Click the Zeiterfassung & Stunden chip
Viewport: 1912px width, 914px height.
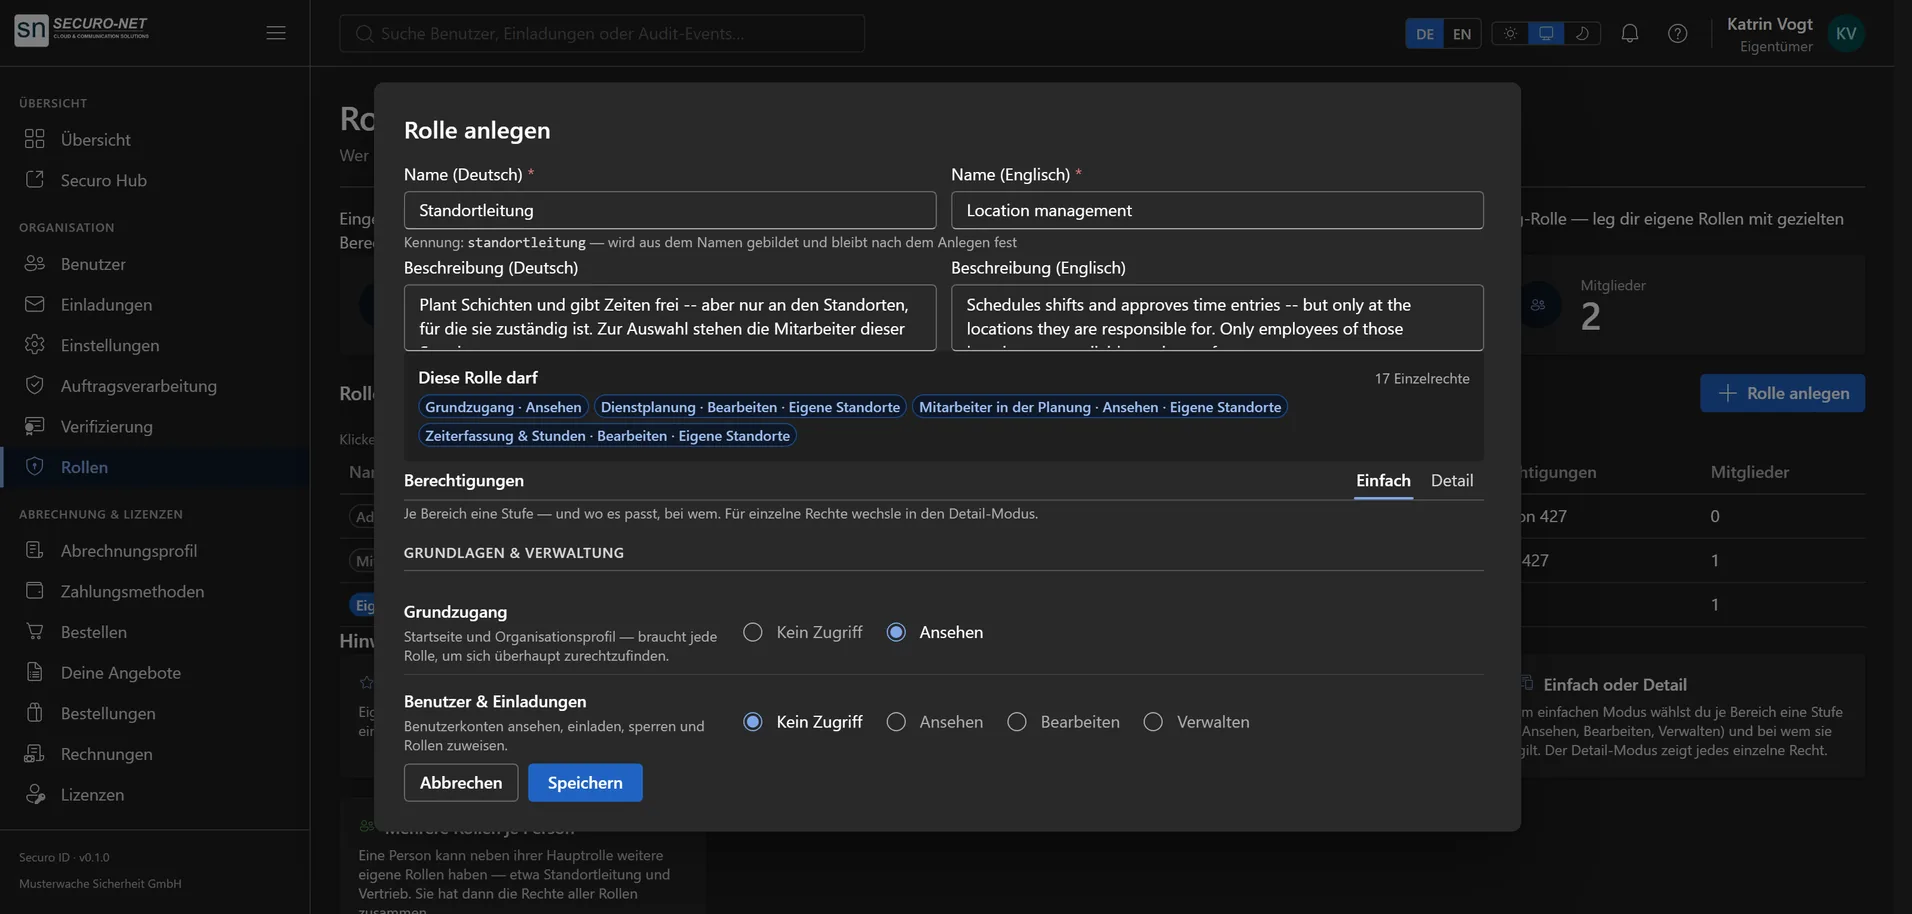pos(607,436)
